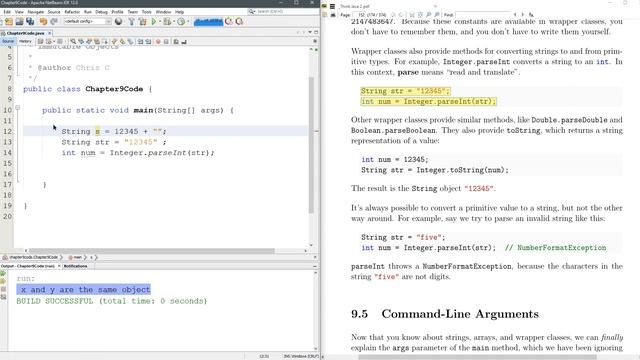The width and height of the screenshot is (640, 360).
Task: Click the editor vertical scrollbar
Action: [311, 145]
